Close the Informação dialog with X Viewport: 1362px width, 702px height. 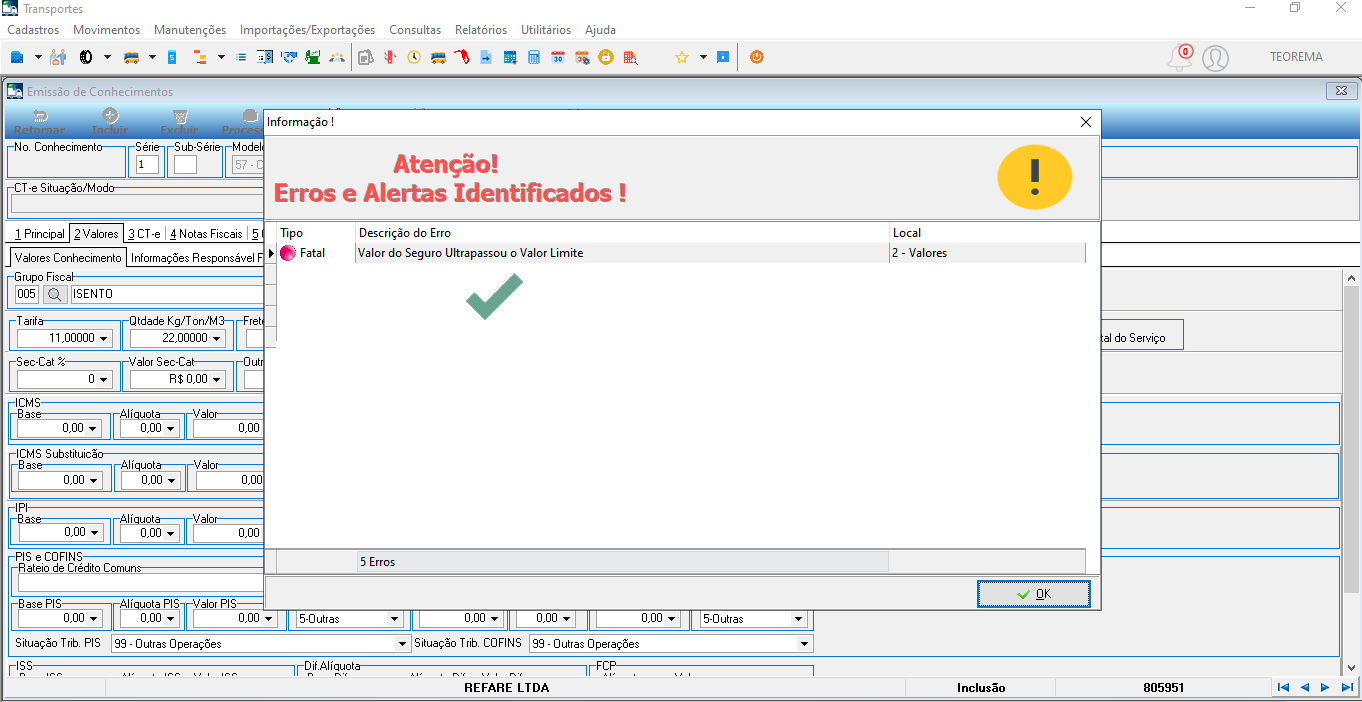tap(1086, 122)
